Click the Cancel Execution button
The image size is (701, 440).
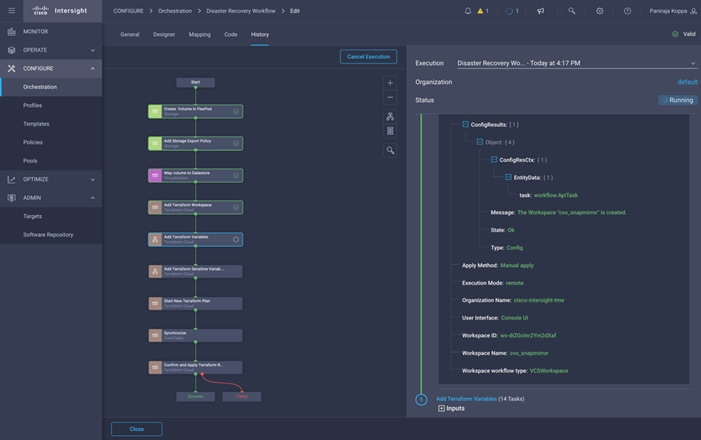[368, 57]
